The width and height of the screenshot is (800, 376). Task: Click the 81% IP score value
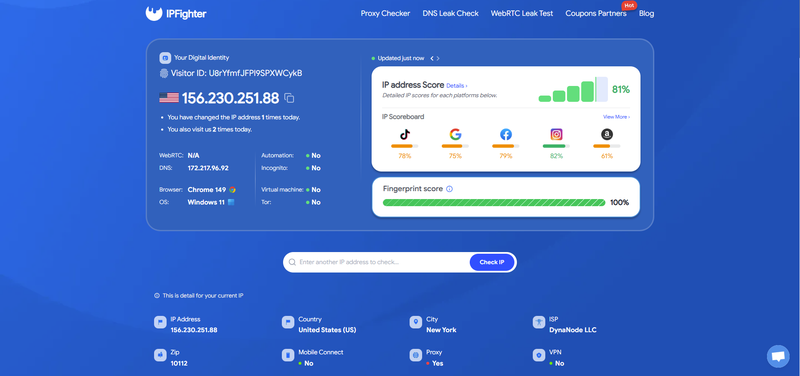tap(621, 89)
